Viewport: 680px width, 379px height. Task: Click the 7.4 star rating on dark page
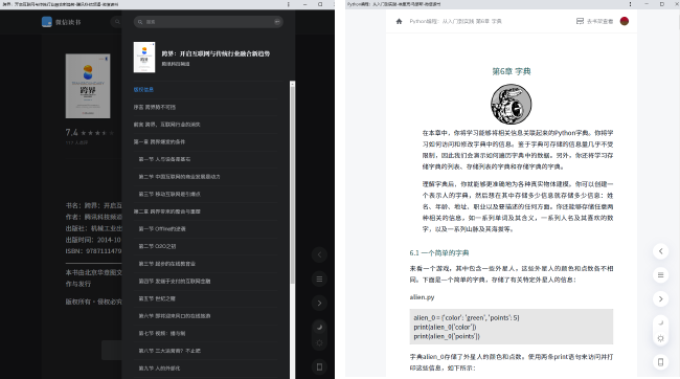click(90, 133)
